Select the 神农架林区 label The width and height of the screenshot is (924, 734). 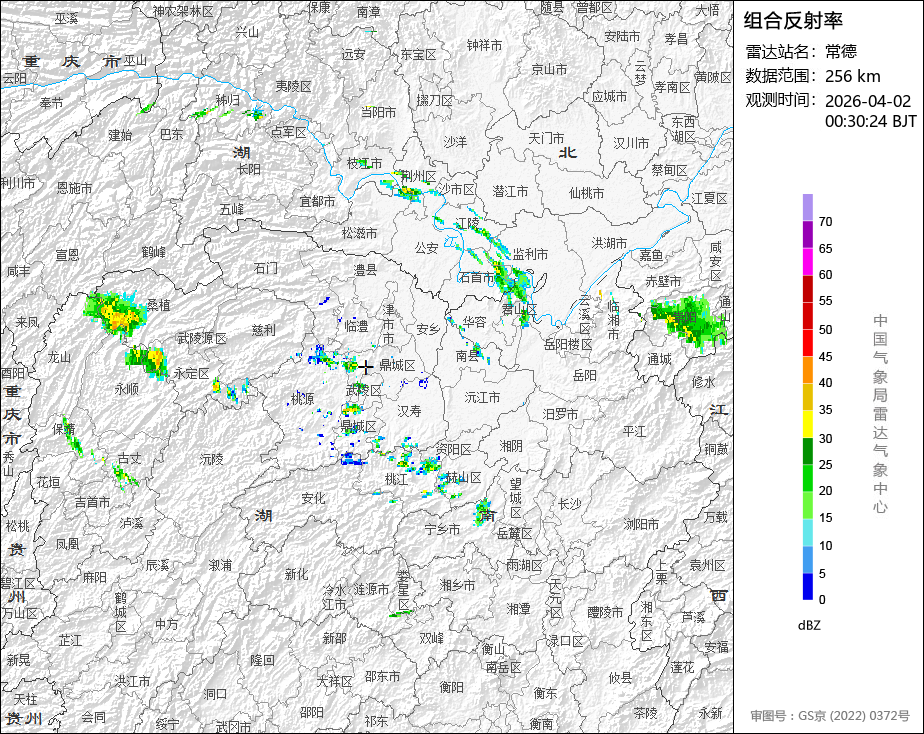coord(183,11)
